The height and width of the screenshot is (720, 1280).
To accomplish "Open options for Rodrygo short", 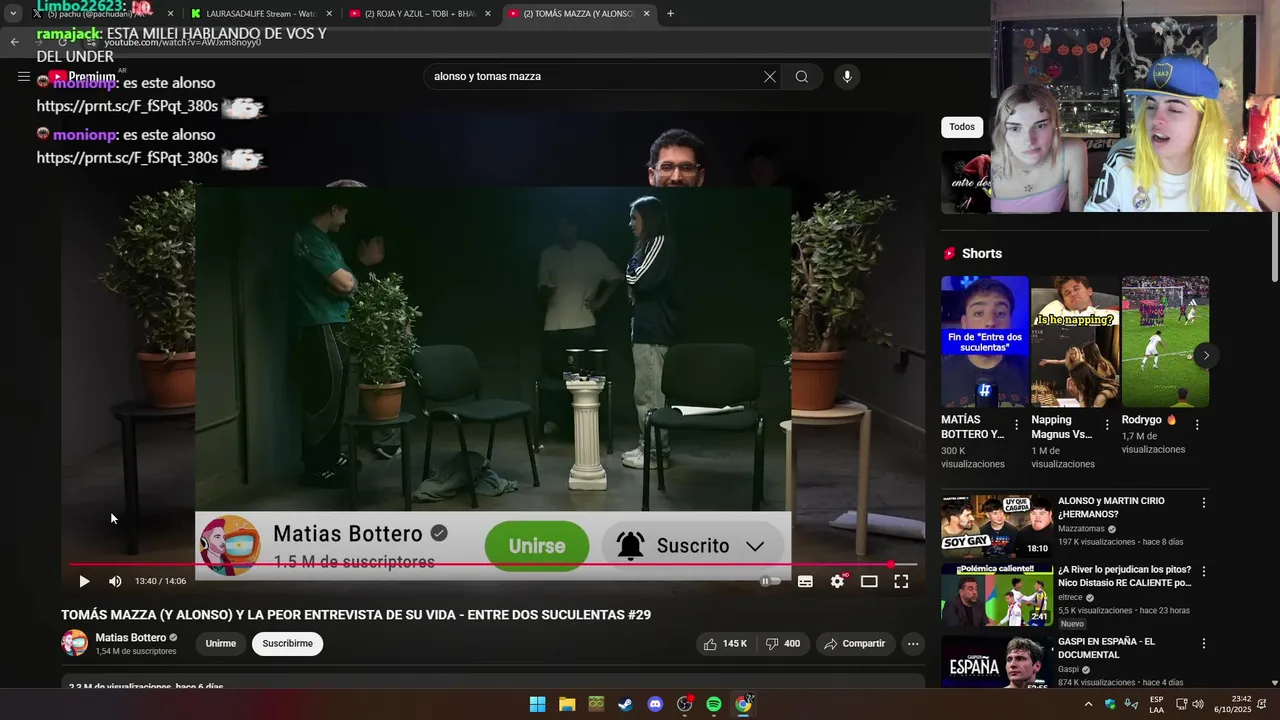I will 1197,425.
